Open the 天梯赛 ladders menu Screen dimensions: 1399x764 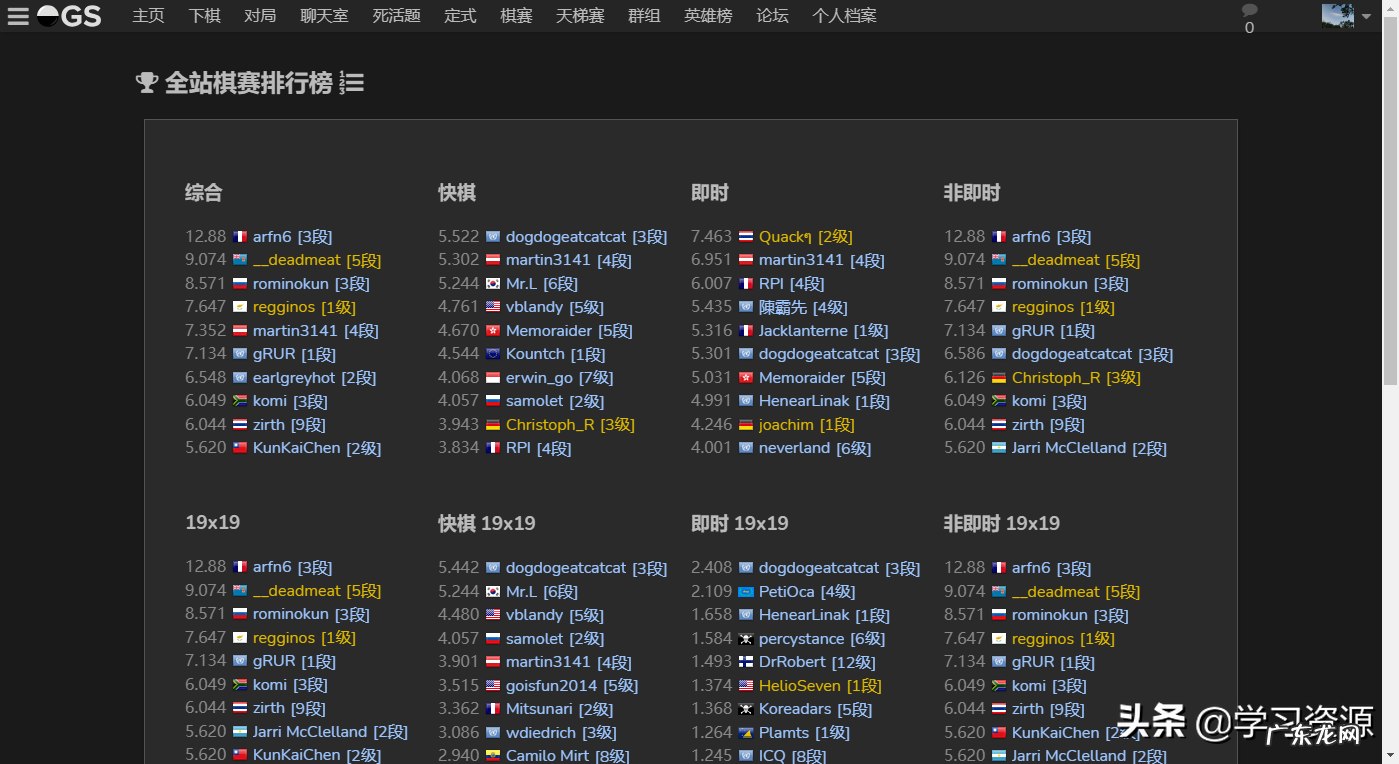(x=581, y=16)
